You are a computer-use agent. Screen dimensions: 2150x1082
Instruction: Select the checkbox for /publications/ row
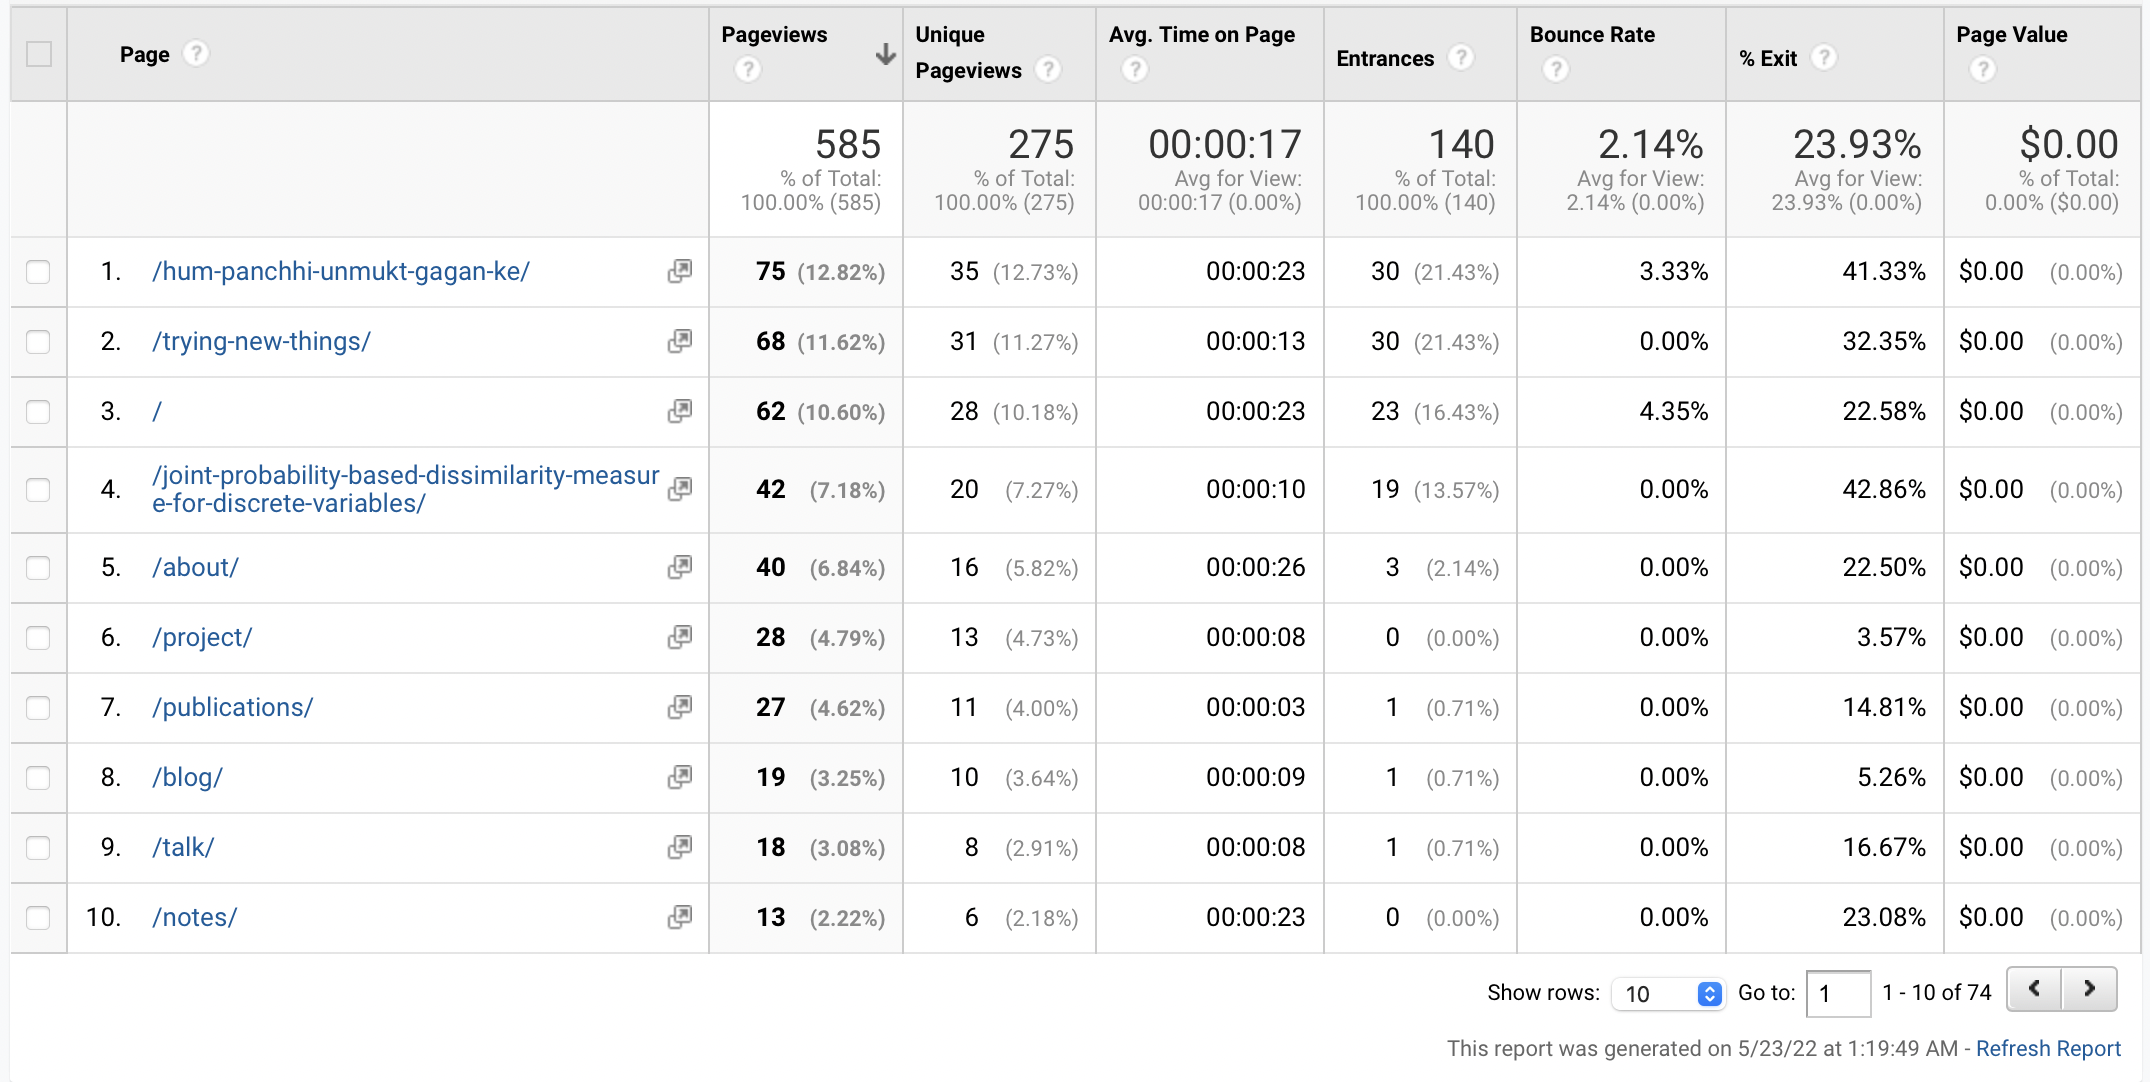(39, 708)
